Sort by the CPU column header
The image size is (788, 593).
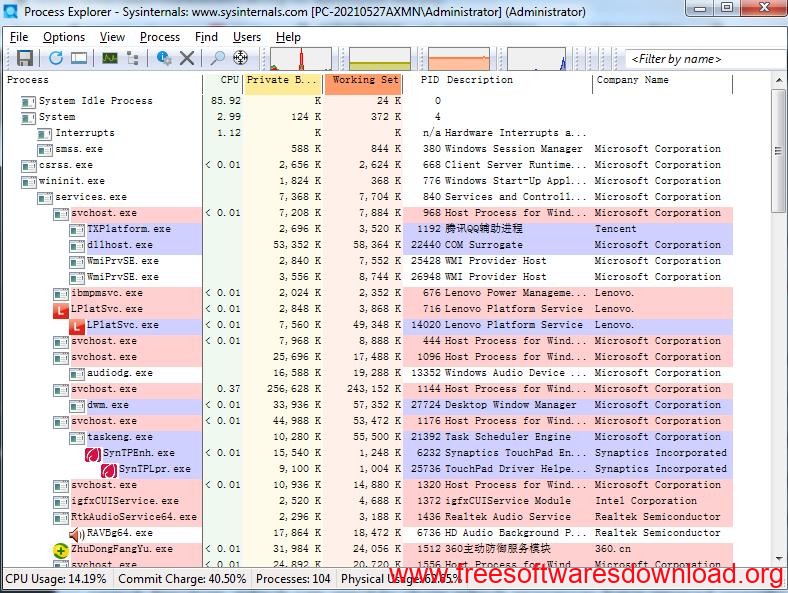click(223, 80)
